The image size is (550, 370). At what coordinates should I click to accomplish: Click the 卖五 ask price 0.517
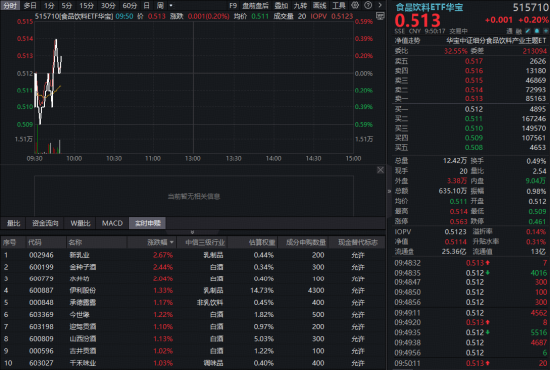click(x=474, y=61)
